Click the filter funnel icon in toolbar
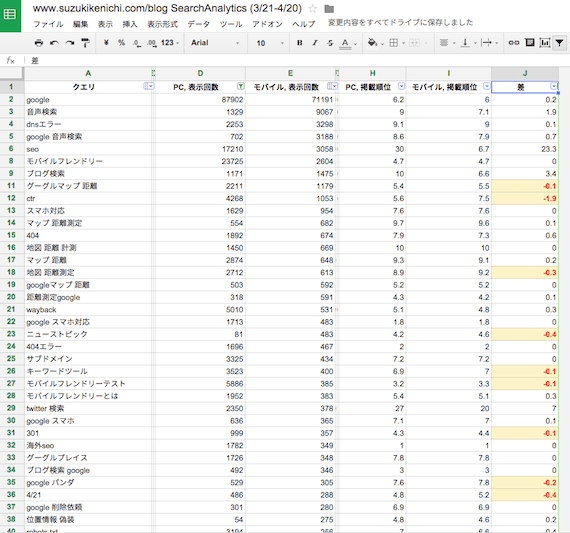 559,43
